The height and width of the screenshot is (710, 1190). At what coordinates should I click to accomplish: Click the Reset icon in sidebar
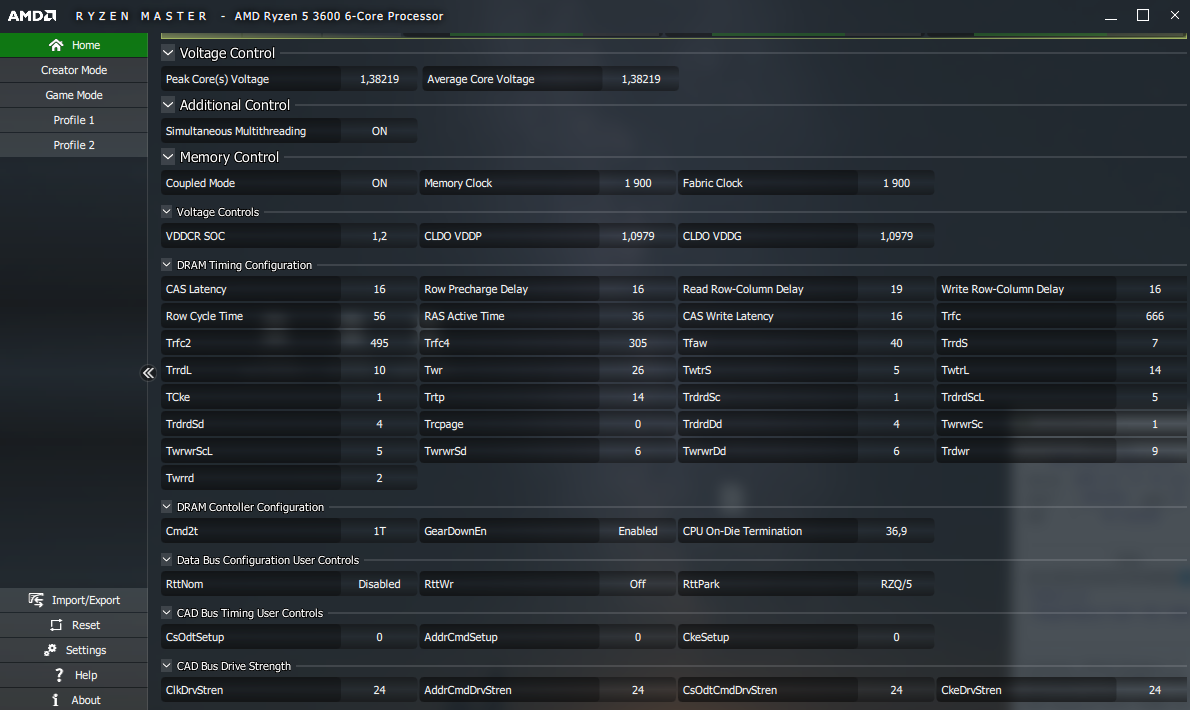click(x=56, y=625)
